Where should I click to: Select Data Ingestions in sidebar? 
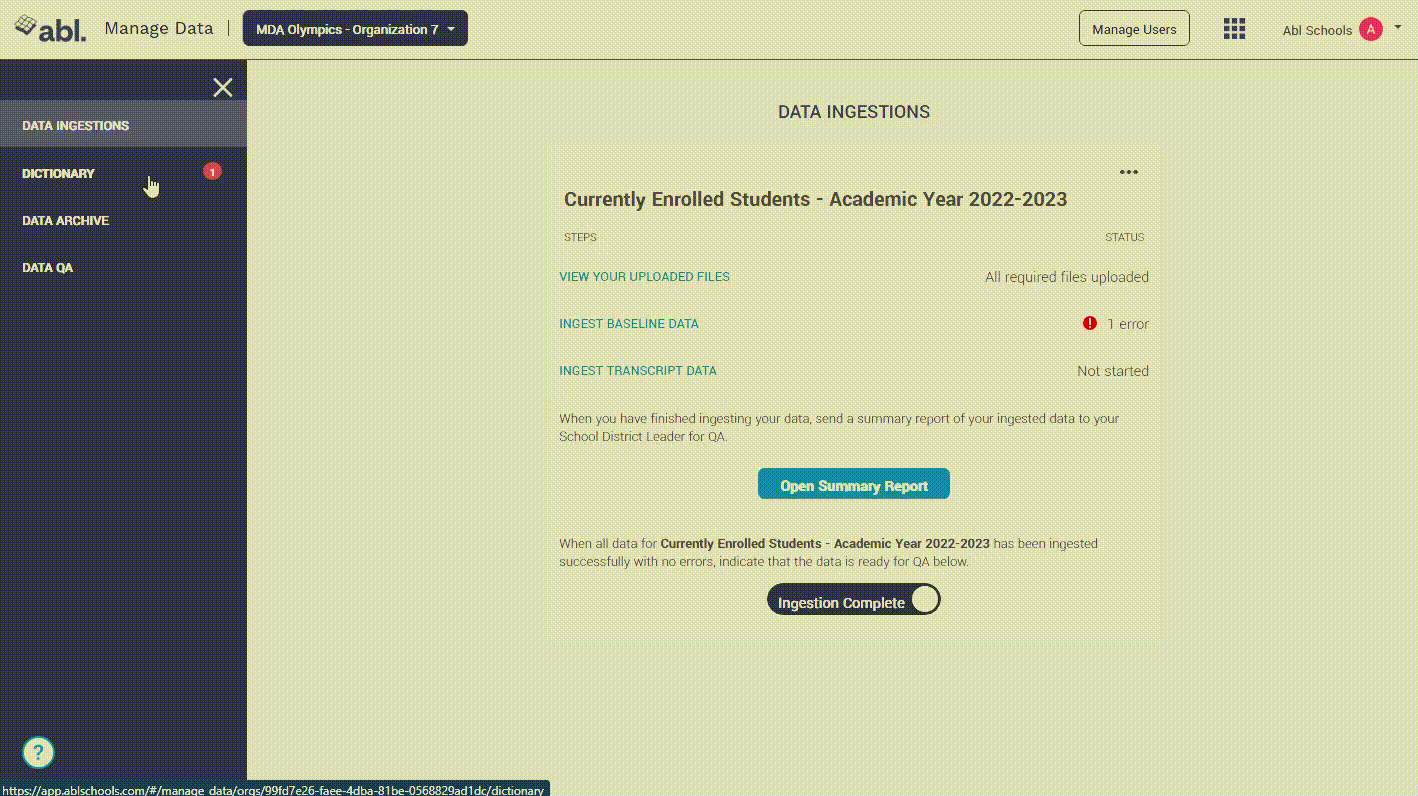[x=76, y=126]
